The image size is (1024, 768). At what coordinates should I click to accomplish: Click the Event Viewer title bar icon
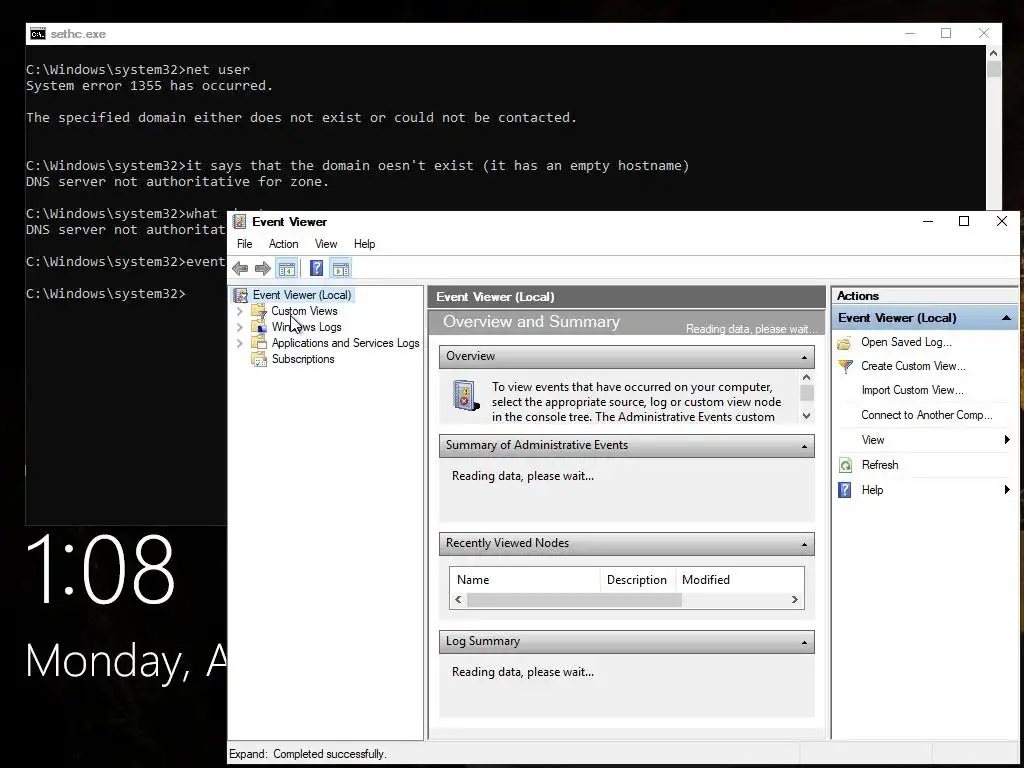[240, 221]
